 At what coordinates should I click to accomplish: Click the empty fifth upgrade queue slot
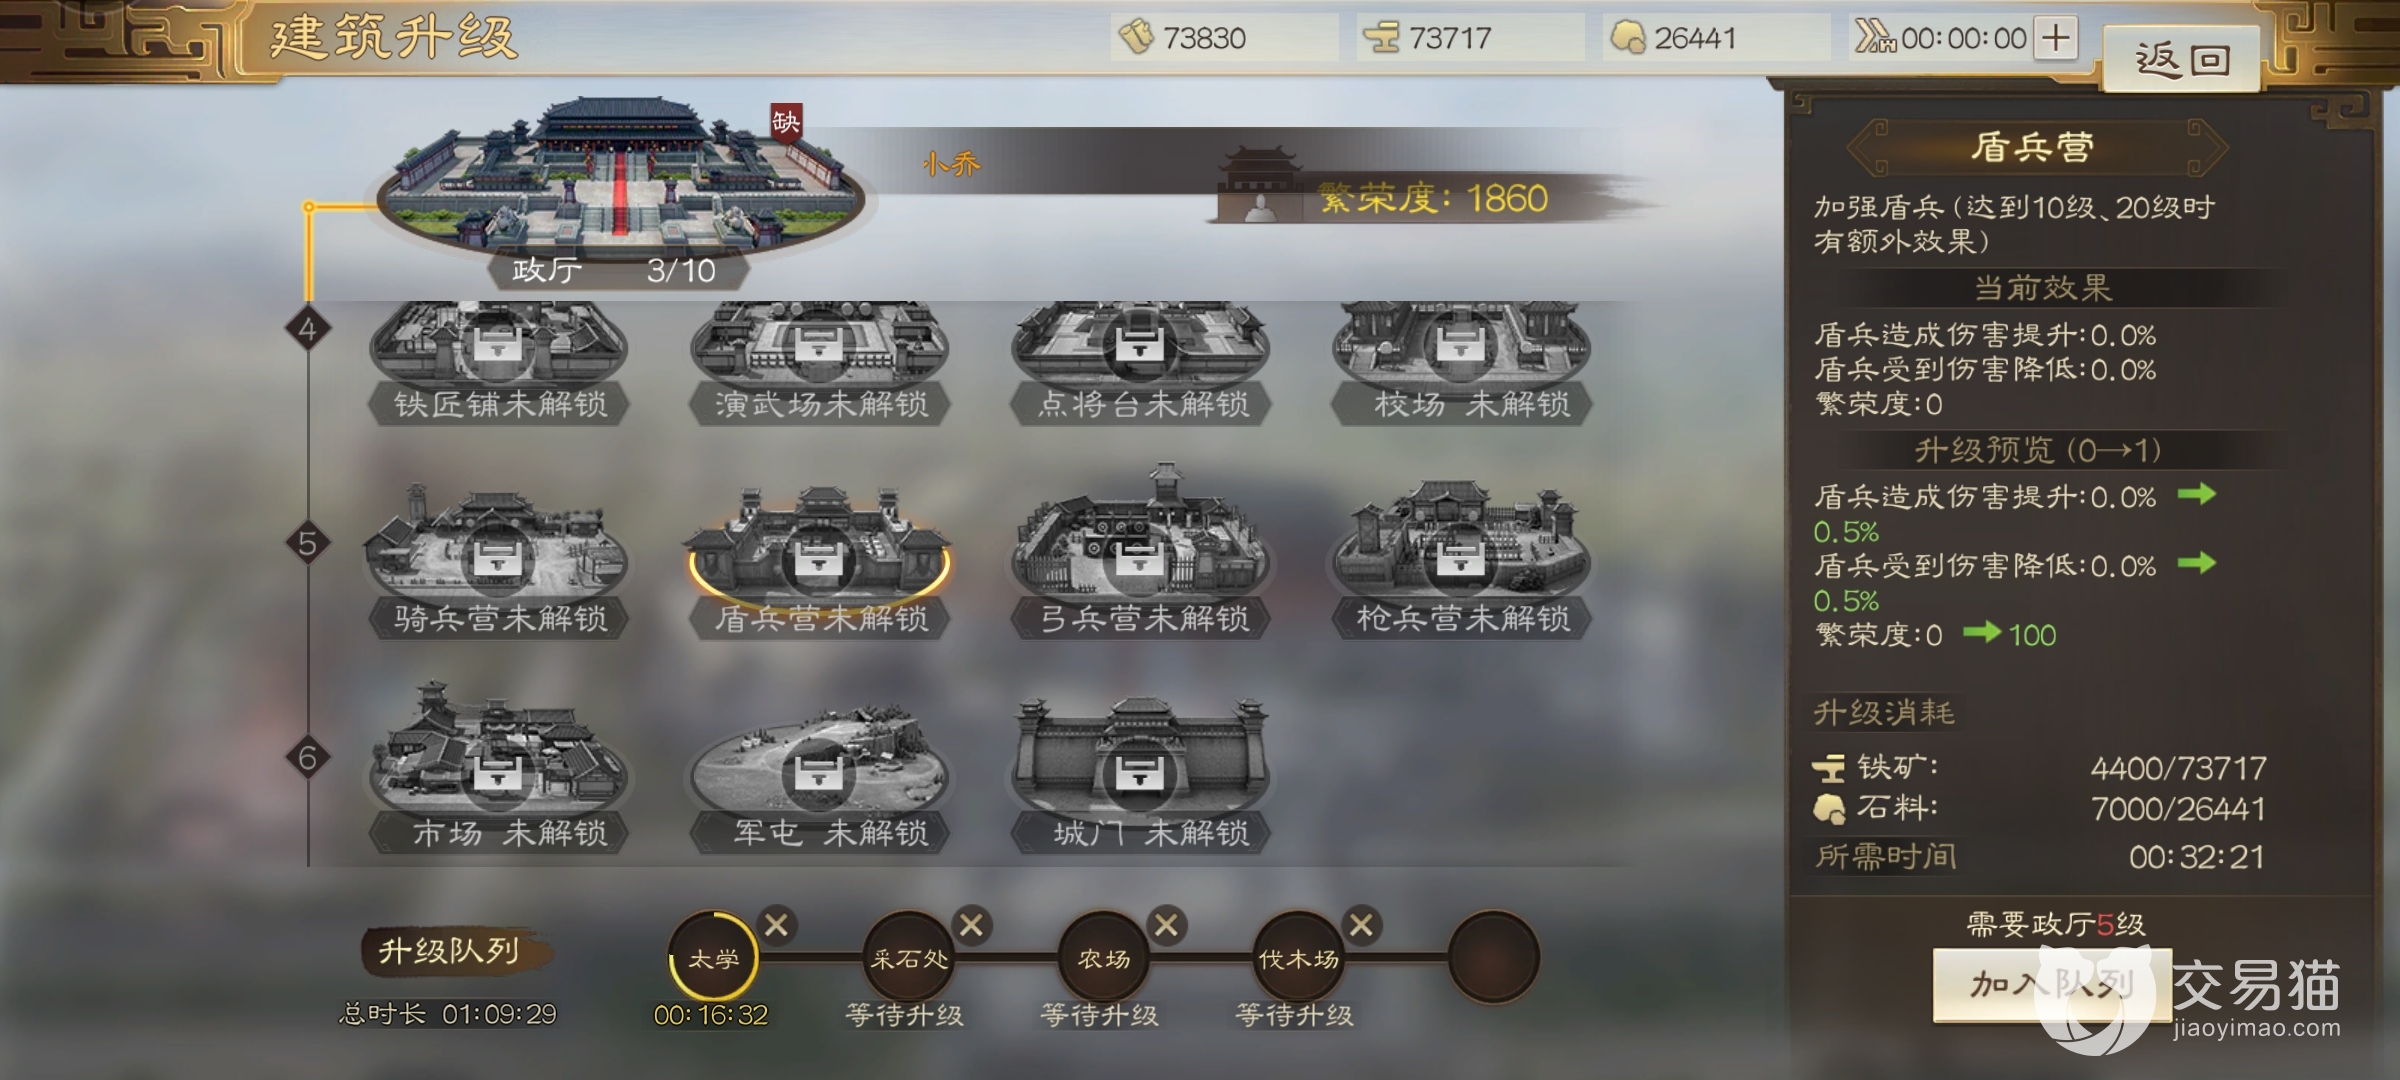coord(1494,957)
